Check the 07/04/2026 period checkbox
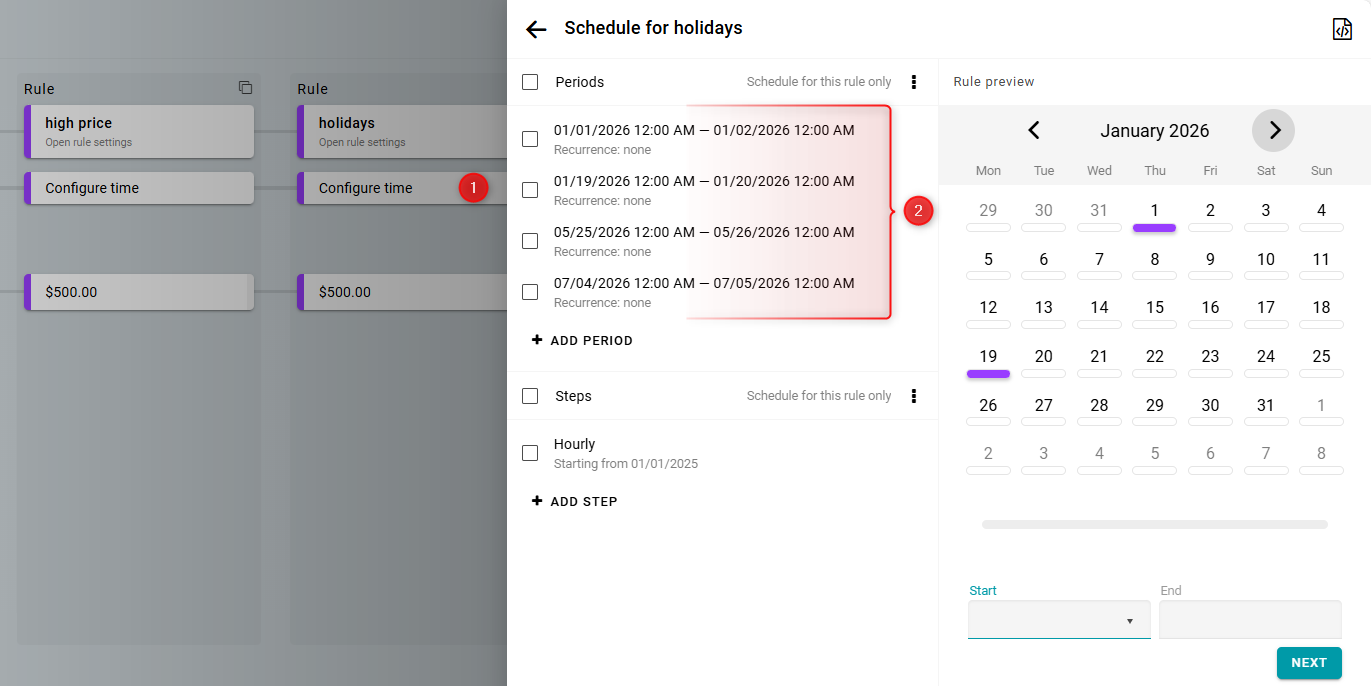 coord(530,292)
